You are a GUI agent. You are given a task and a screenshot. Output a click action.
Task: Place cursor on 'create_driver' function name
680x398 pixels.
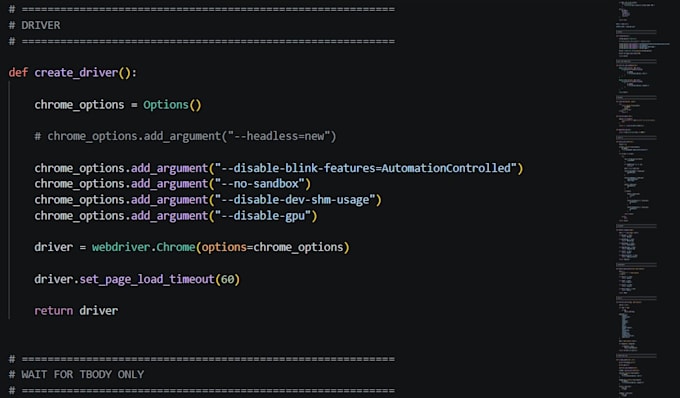(x=76, y=73)
